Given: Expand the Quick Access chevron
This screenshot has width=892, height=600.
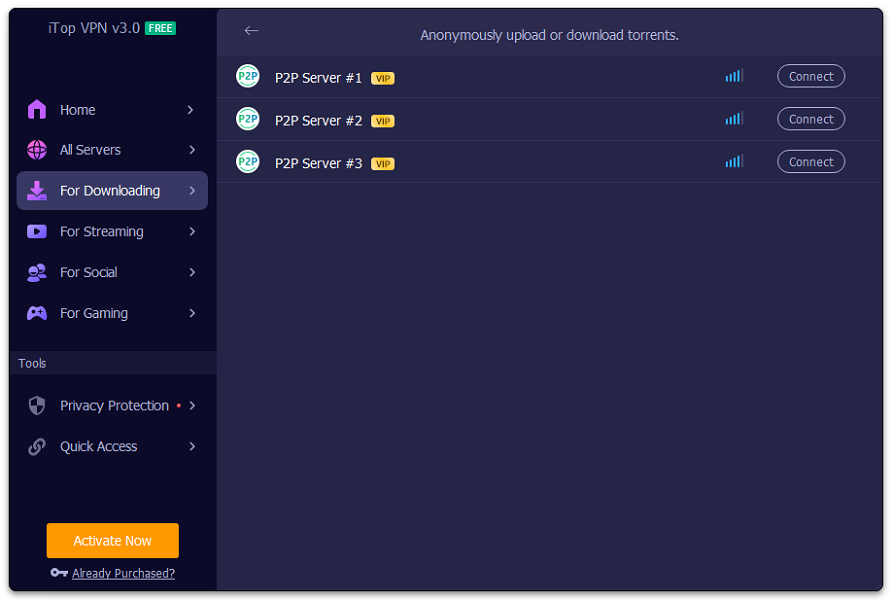Looking at the screenshot, I should pos(191,447).
